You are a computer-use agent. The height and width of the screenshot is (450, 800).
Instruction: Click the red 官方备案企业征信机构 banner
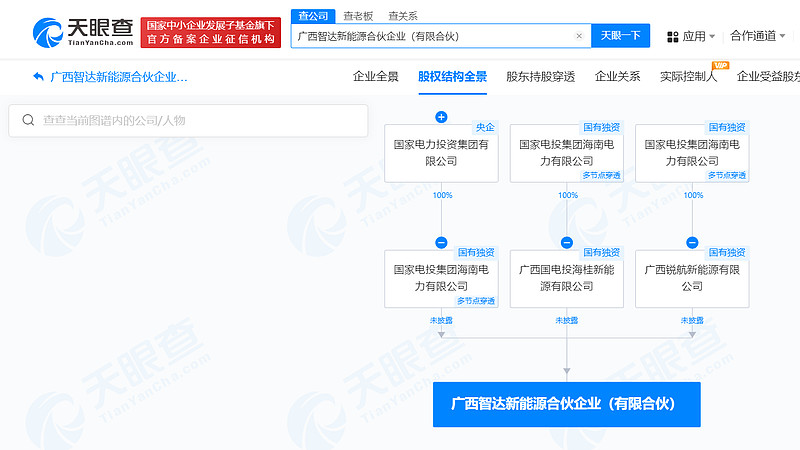tap(211, 33)
